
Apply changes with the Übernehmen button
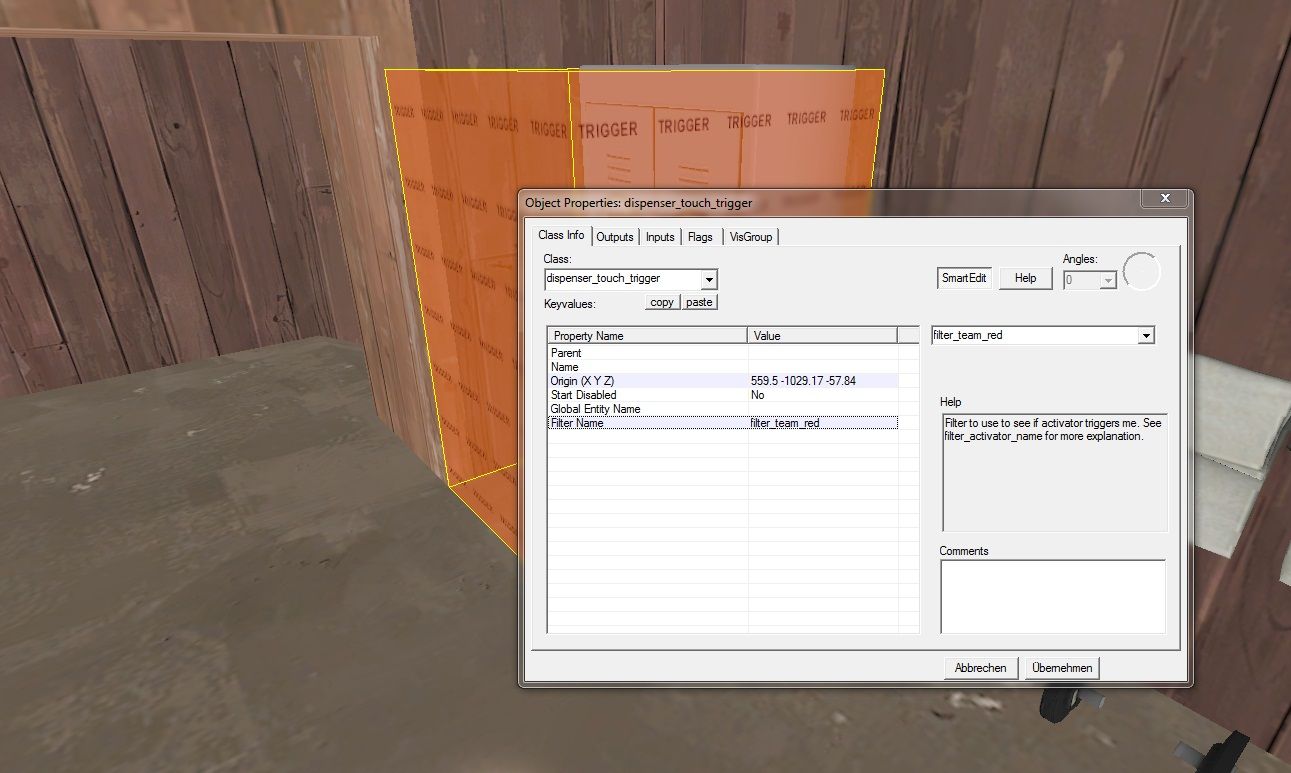click(1062, 668)
